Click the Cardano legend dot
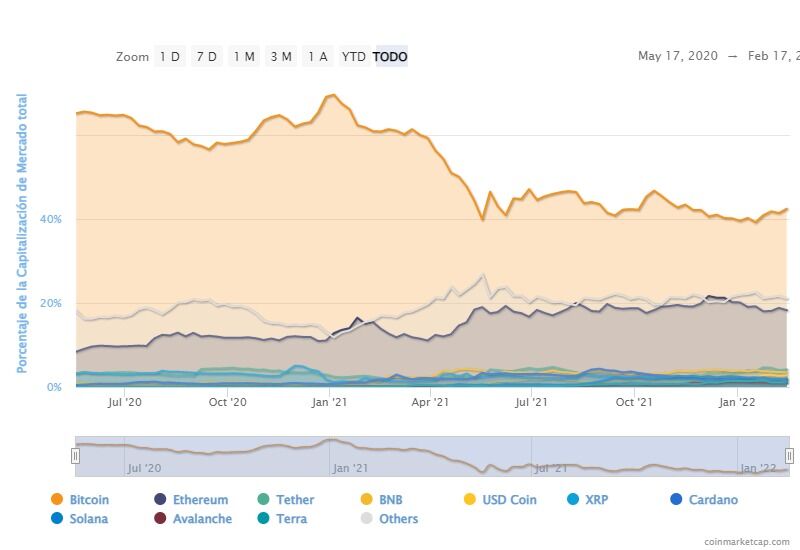The height and width of the screenshot is (550, 800). tap(677, 499)
